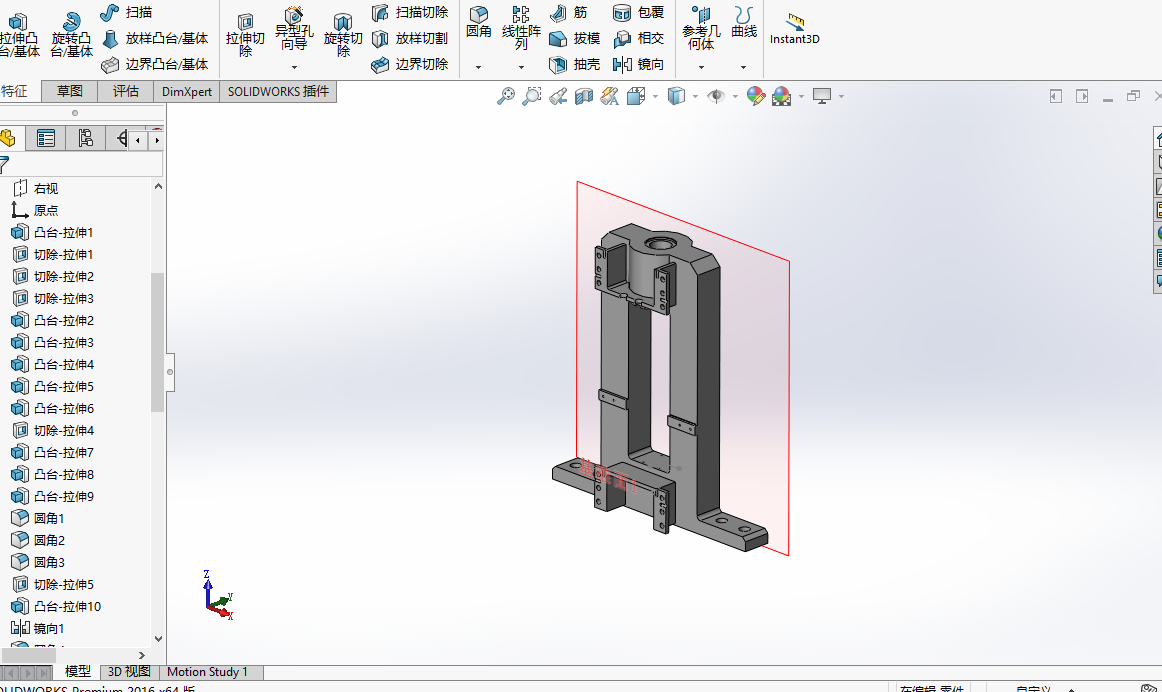Click the Edit Appearance colored ball icon
This screenshot has height=692, width=1162.
pos(755,96)
